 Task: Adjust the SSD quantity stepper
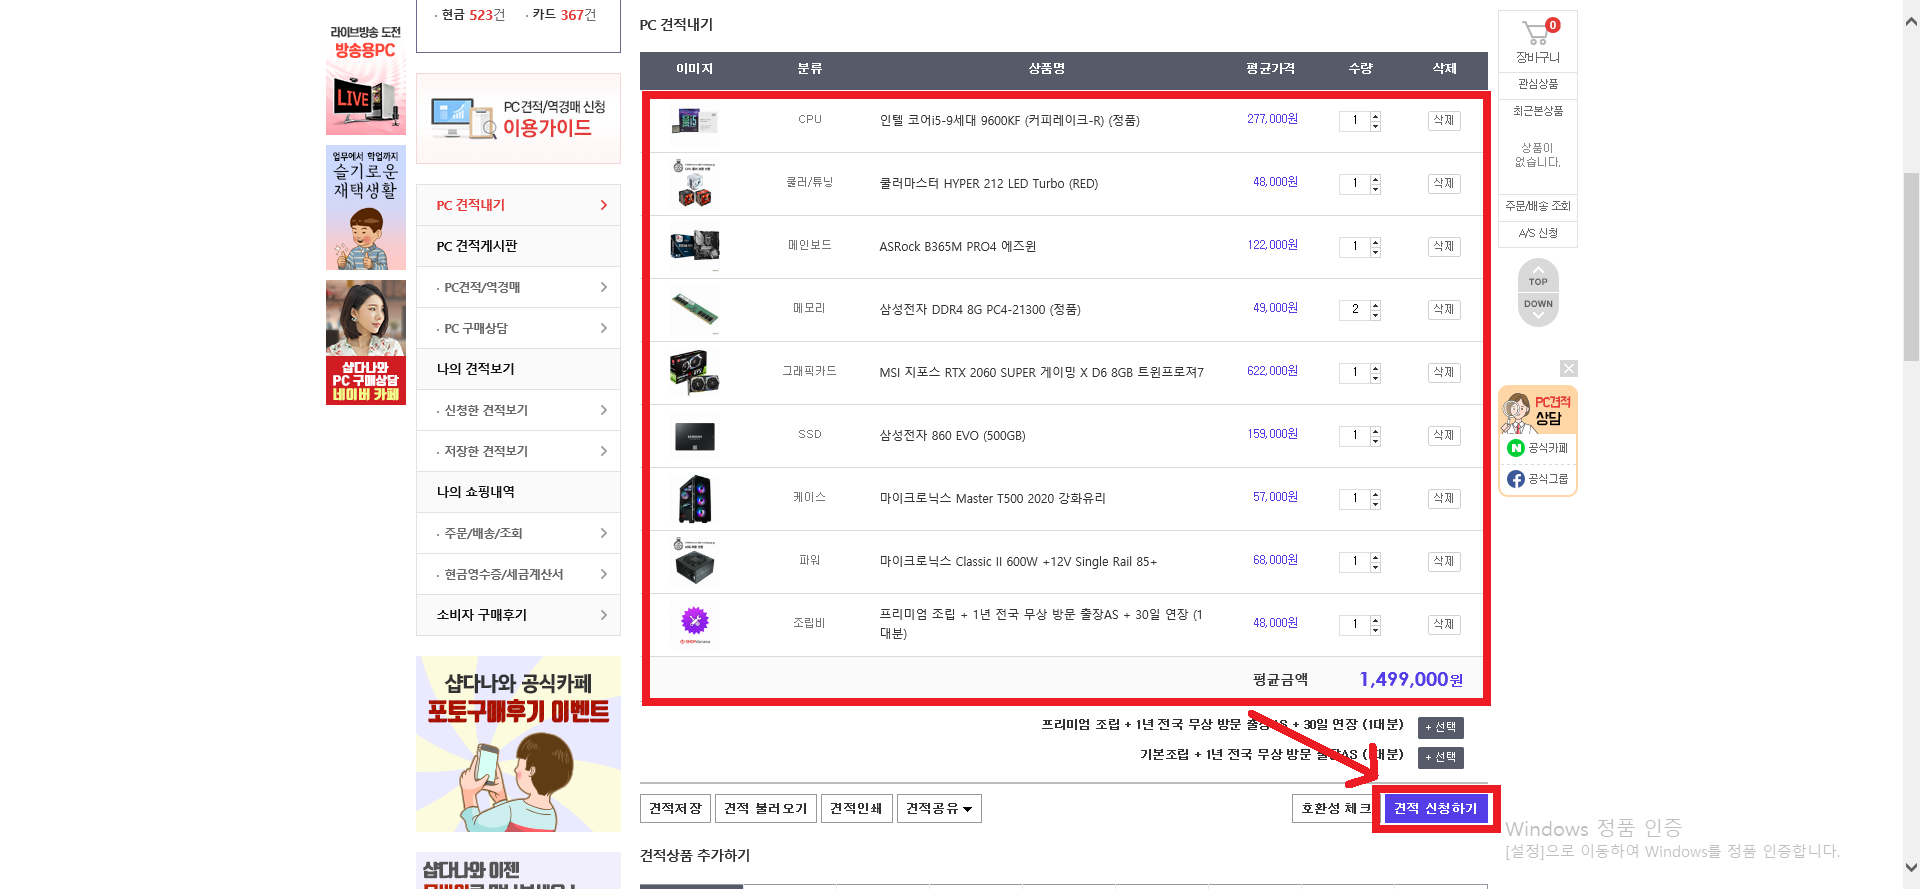point(1375,436)
